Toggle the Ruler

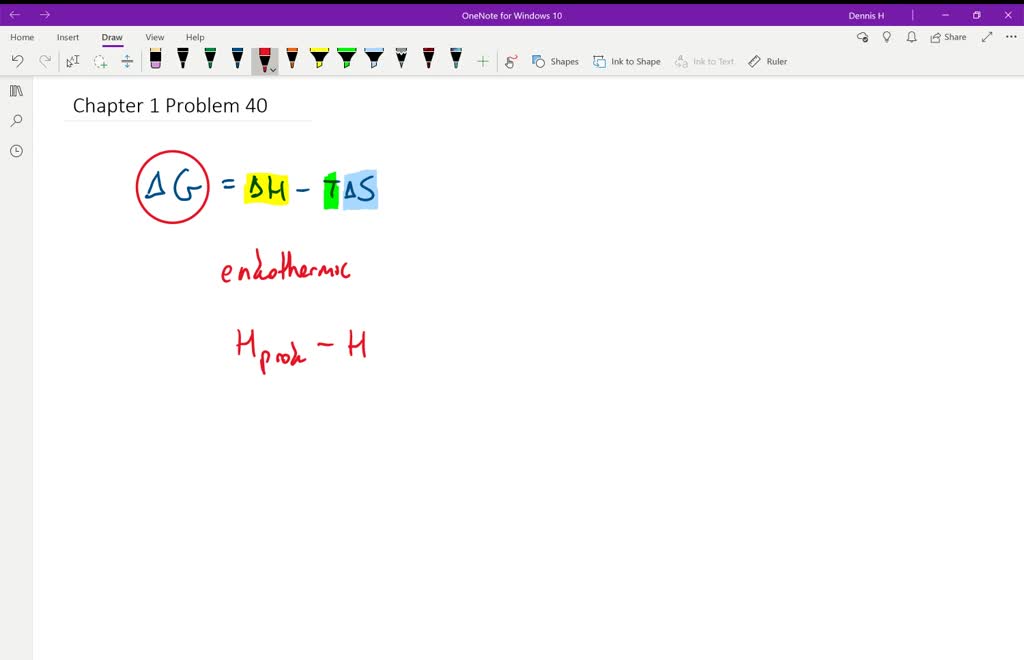tap(768, 61)
